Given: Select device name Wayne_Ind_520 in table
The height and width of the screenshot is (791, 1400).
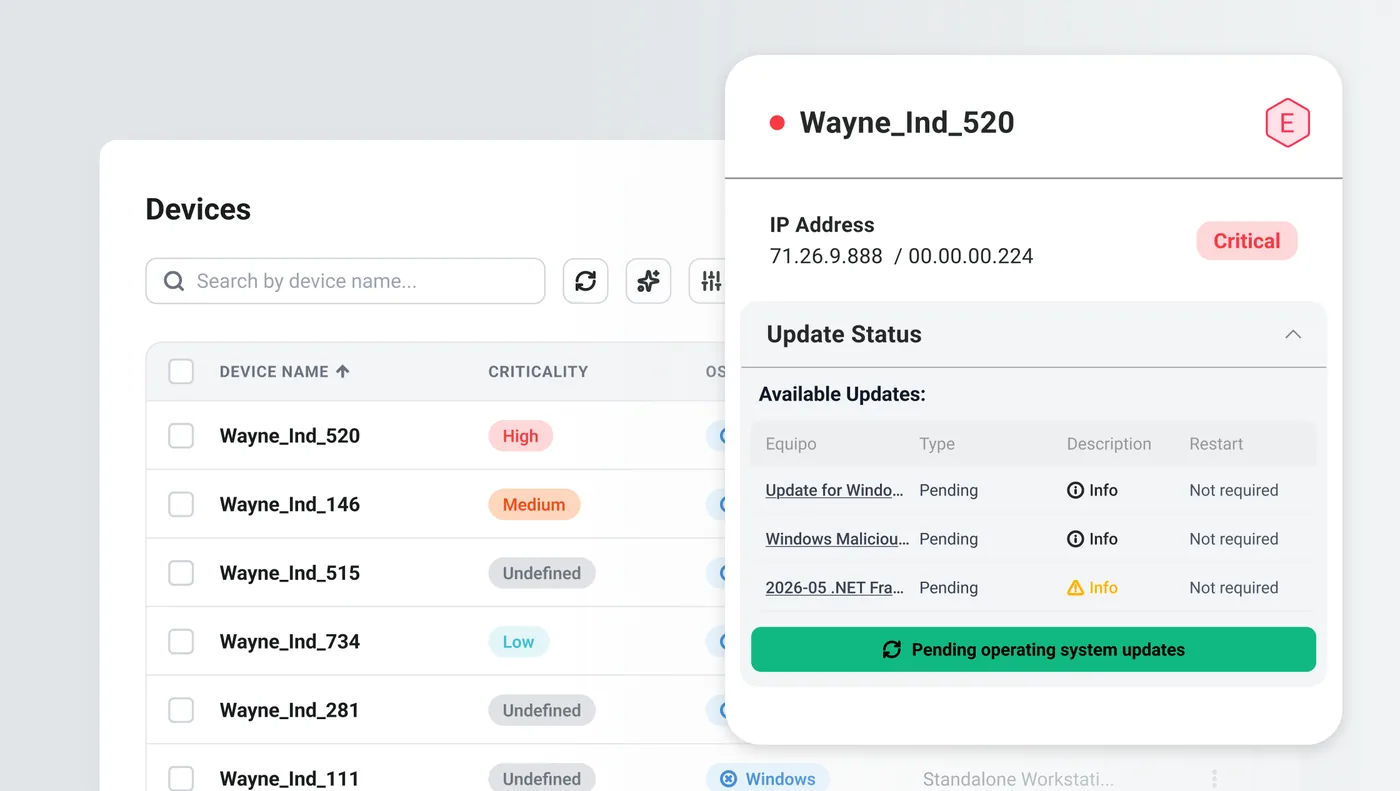Looking at the screenshot, I should point(290,435).
